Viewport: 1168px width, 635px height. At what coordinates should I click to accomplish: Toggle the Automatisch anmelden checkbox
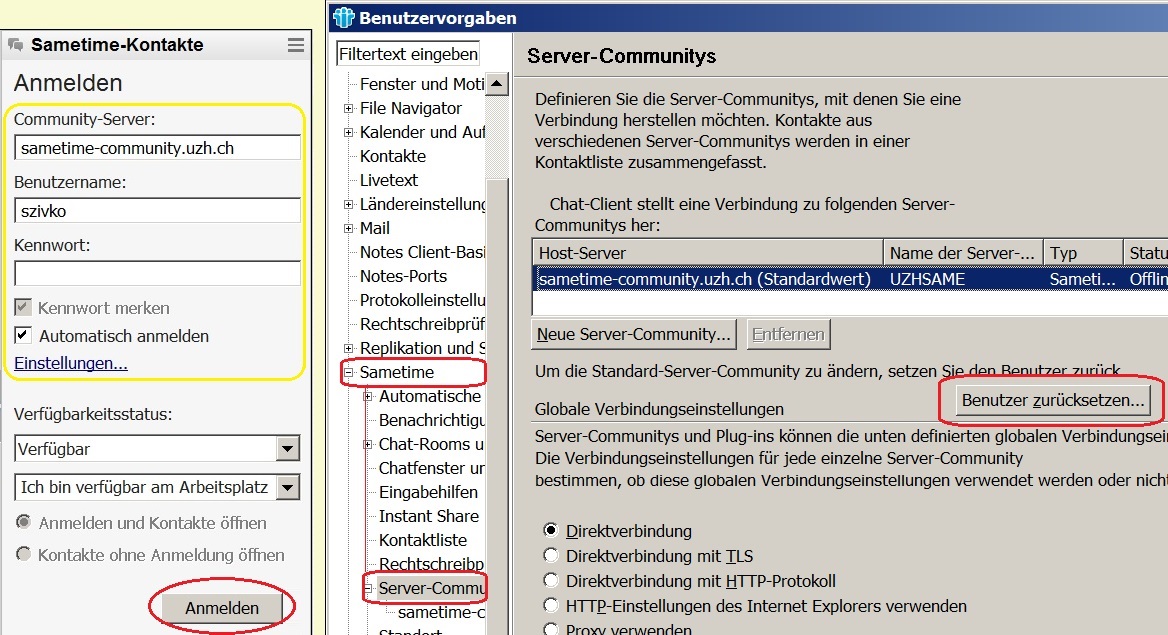(22, 335)
